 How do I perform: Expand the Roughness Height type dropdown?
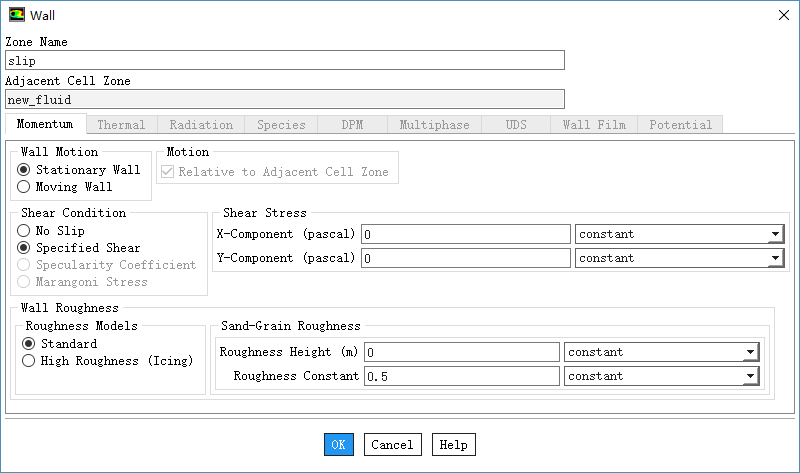click(x=661, y=352)
